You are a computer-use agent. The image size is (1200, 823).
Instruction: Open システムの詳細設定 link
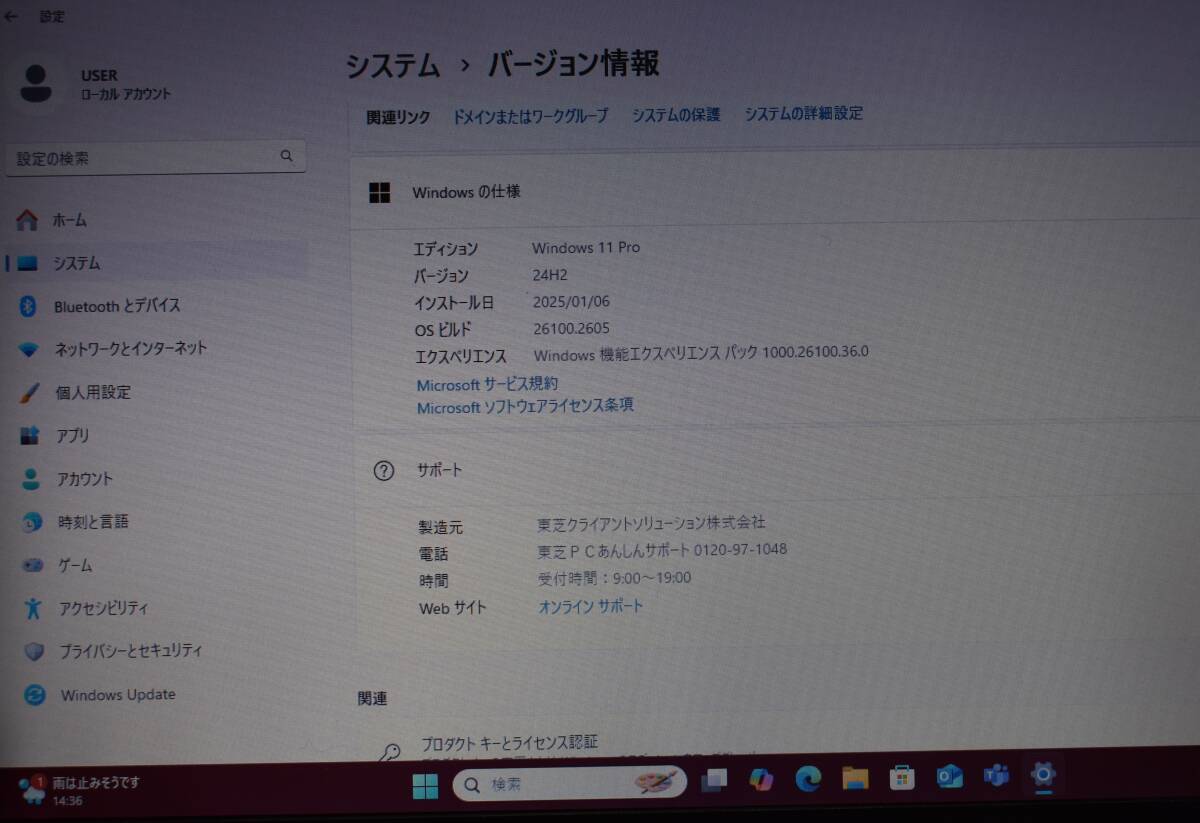click(x=804, y=114)
